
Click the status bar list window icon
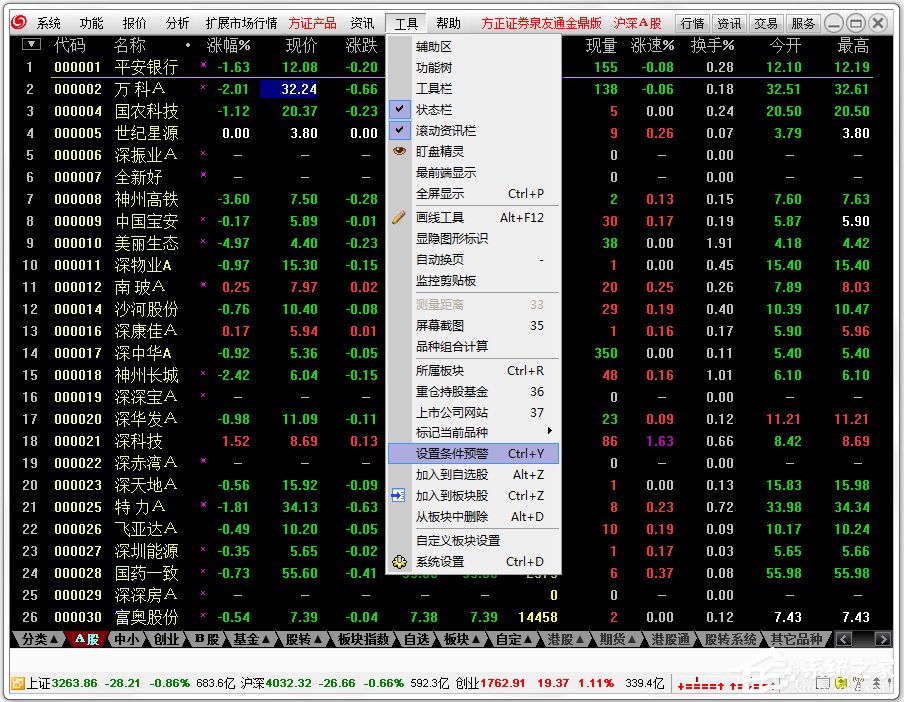pos(823,684)
